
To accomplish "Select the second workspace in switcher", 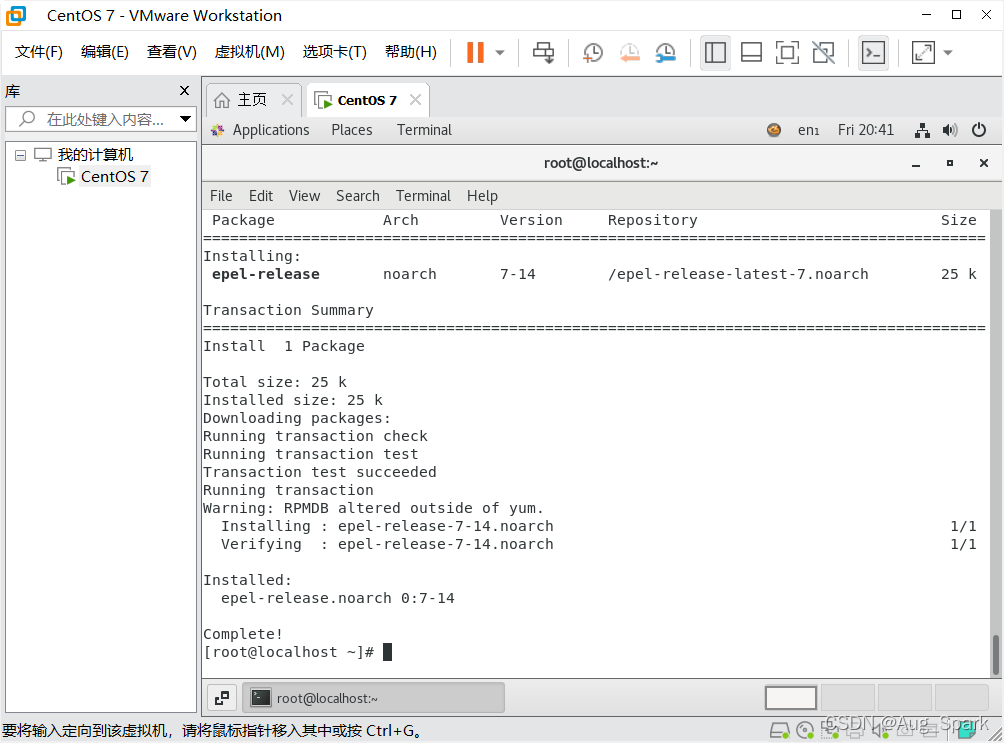I will point(848,698).
